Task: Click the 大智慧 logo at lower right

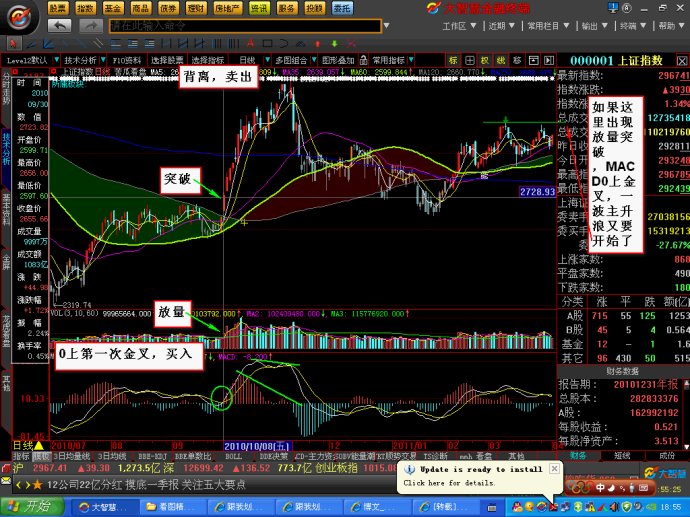Action: coord(665,473)
